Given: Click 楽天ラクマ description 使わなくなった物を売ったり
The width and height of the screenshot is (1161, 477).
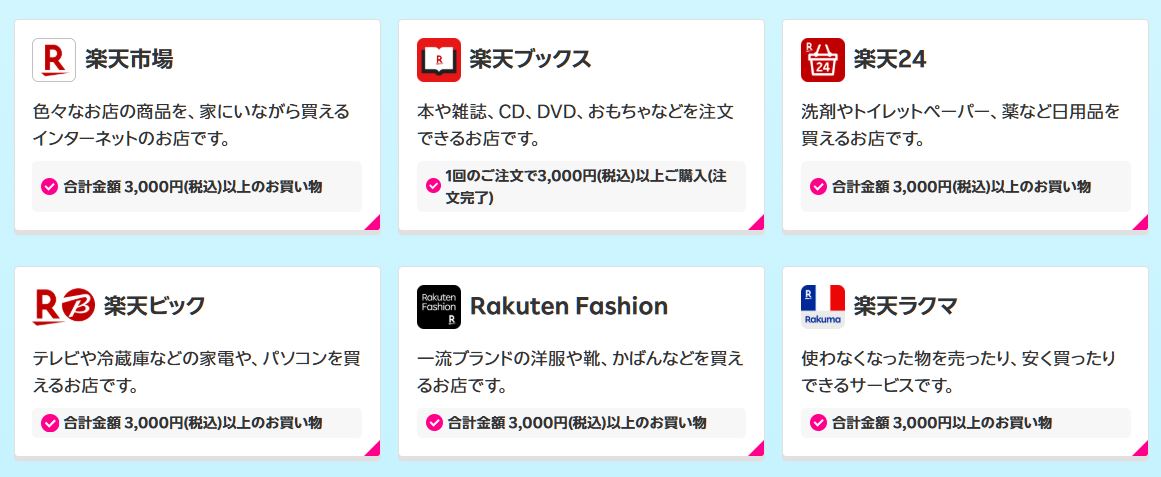Looking at the screenshot, I should click(x=959, y=372).
